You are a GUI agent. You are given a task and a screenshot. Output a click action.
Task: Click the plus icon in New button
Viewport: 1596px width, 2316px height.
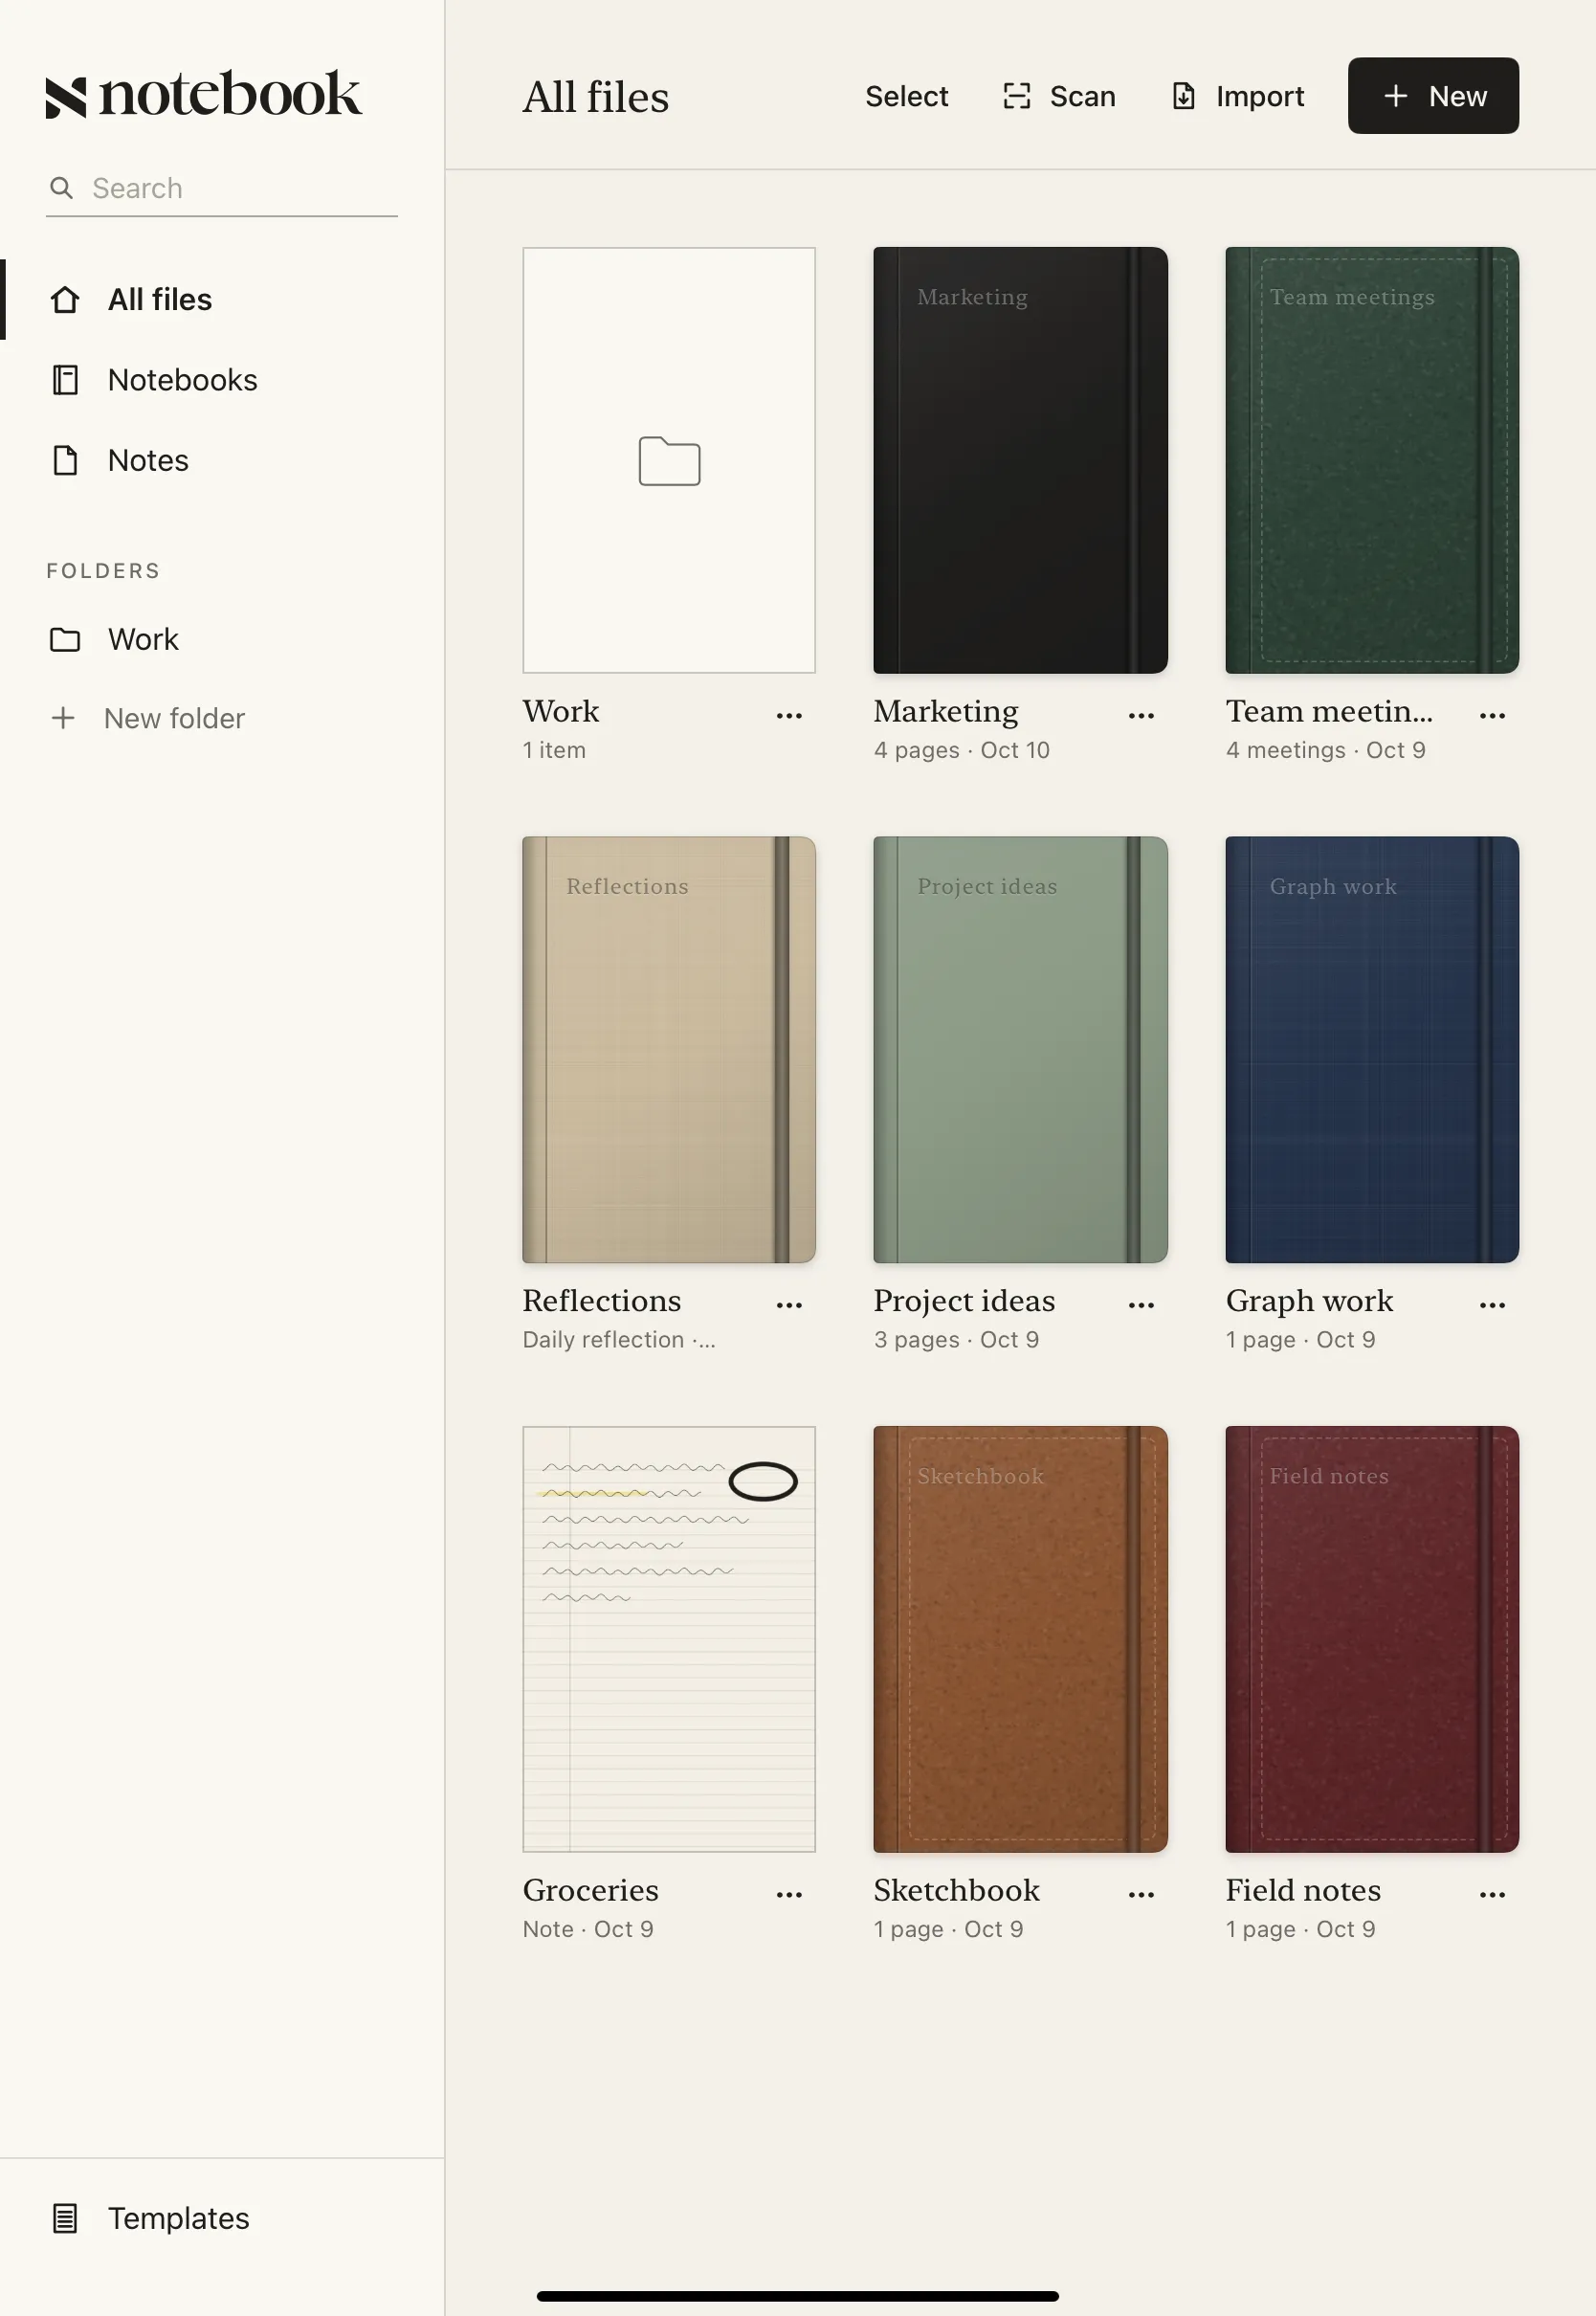1396,96
